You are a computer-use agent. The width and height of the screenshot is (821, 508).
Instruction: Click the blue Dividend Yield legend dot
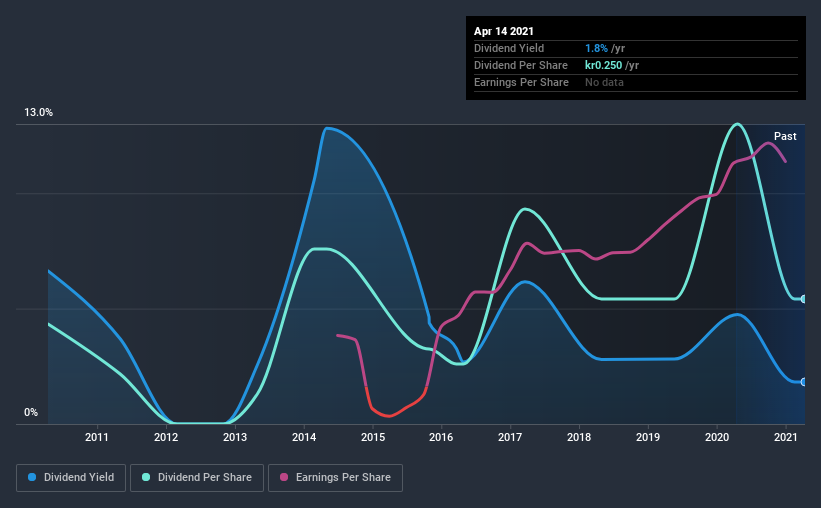[32, 477]
